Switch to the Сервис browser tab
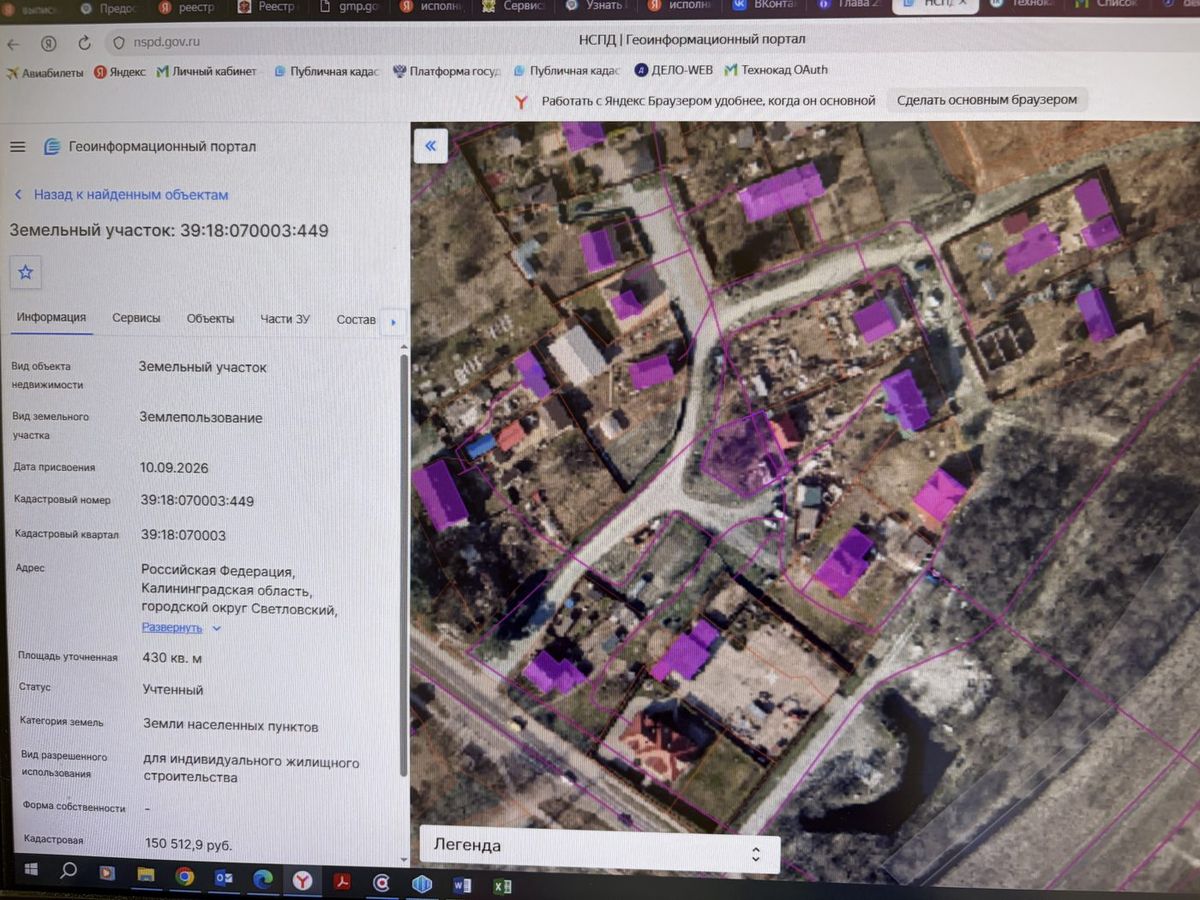The height and width of the screenshot is (900, 1200). pos(516,7)
